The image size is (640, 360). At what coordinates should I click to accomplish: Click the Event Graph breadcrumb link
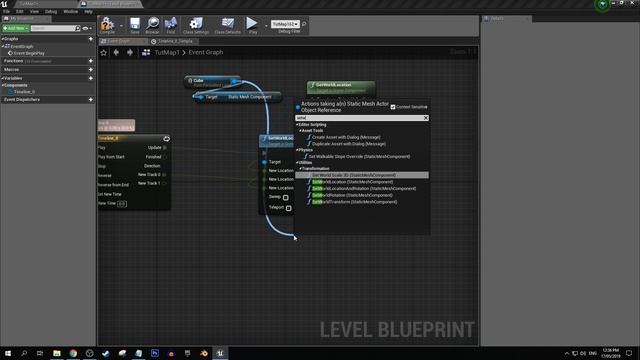[206, 52]
